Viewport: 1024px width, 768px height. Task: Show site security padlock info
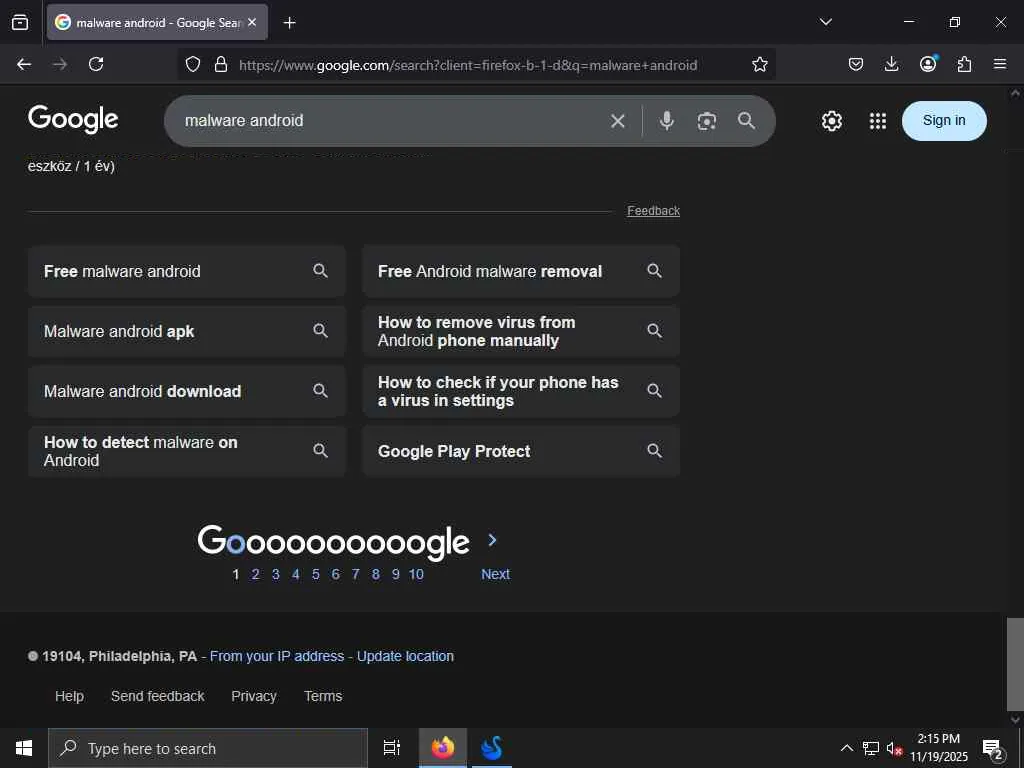click(221, 64)
